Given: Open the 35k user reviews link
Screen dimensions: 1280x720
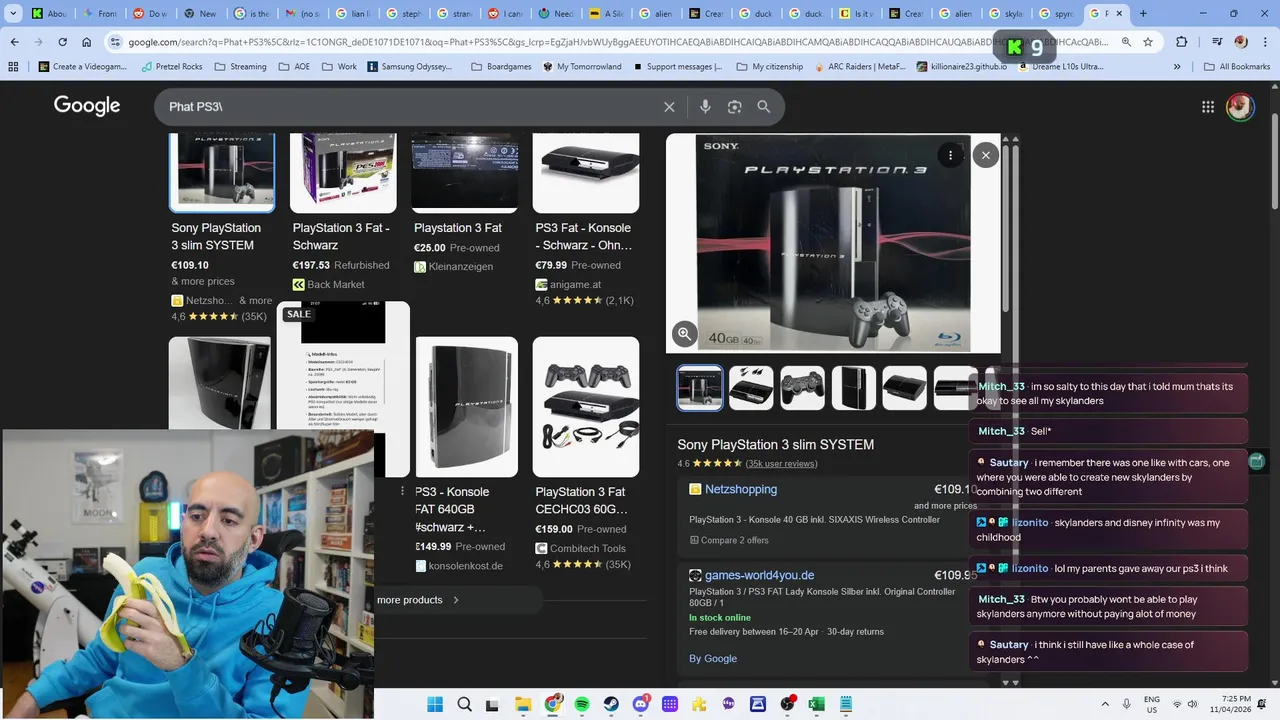Looking at the screenshot, I should 781,463.
